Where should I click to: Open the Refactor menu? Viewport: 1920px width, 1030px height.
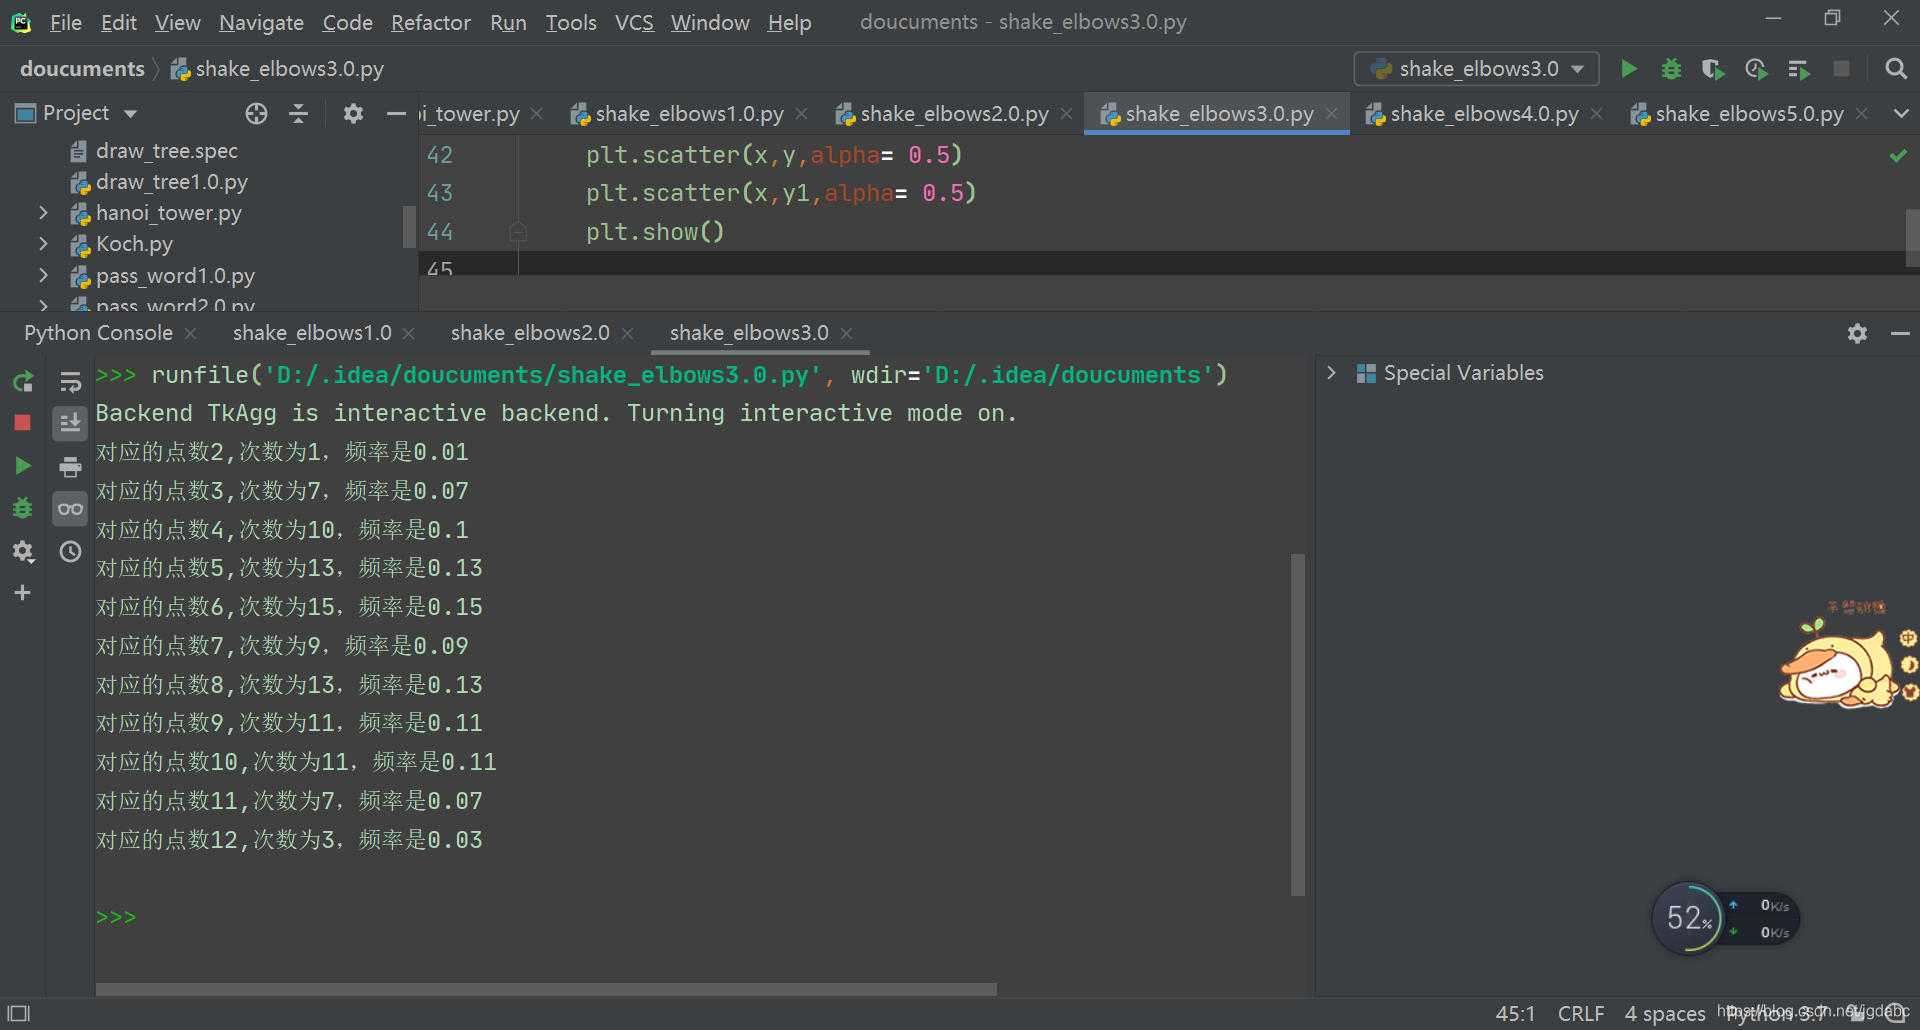pos(430,22)
